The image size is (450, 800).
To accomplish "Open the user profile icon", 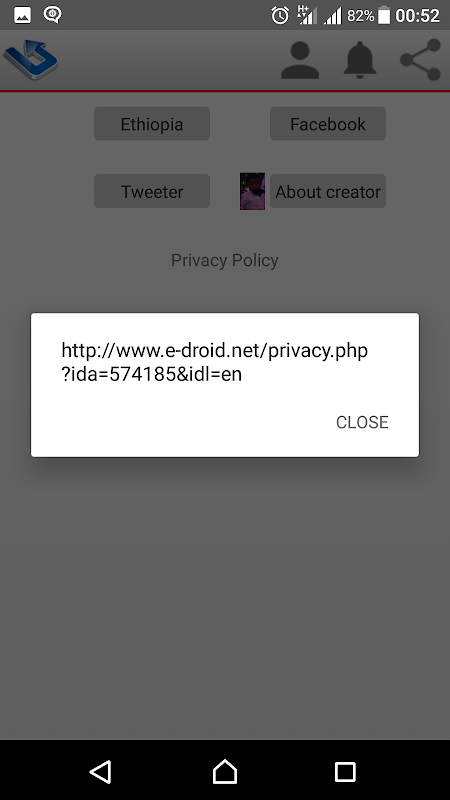I will coord(300,60).
